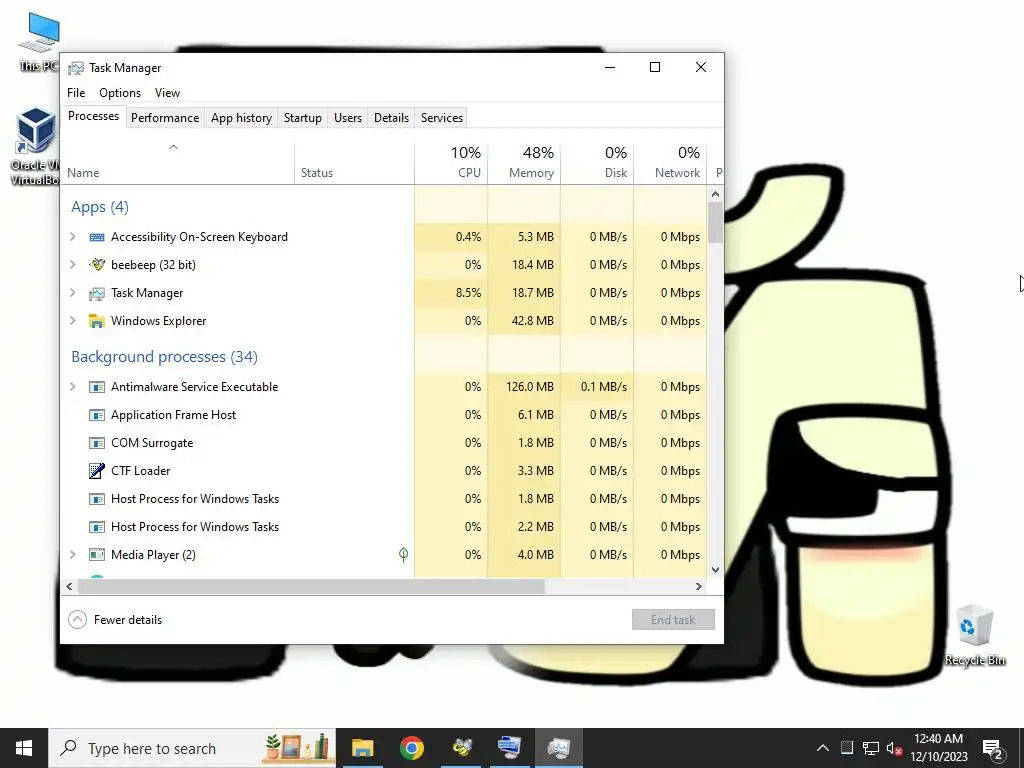Select the first Host Process for Windows Tasks row
1024x768 pixels.
[384, 499]
